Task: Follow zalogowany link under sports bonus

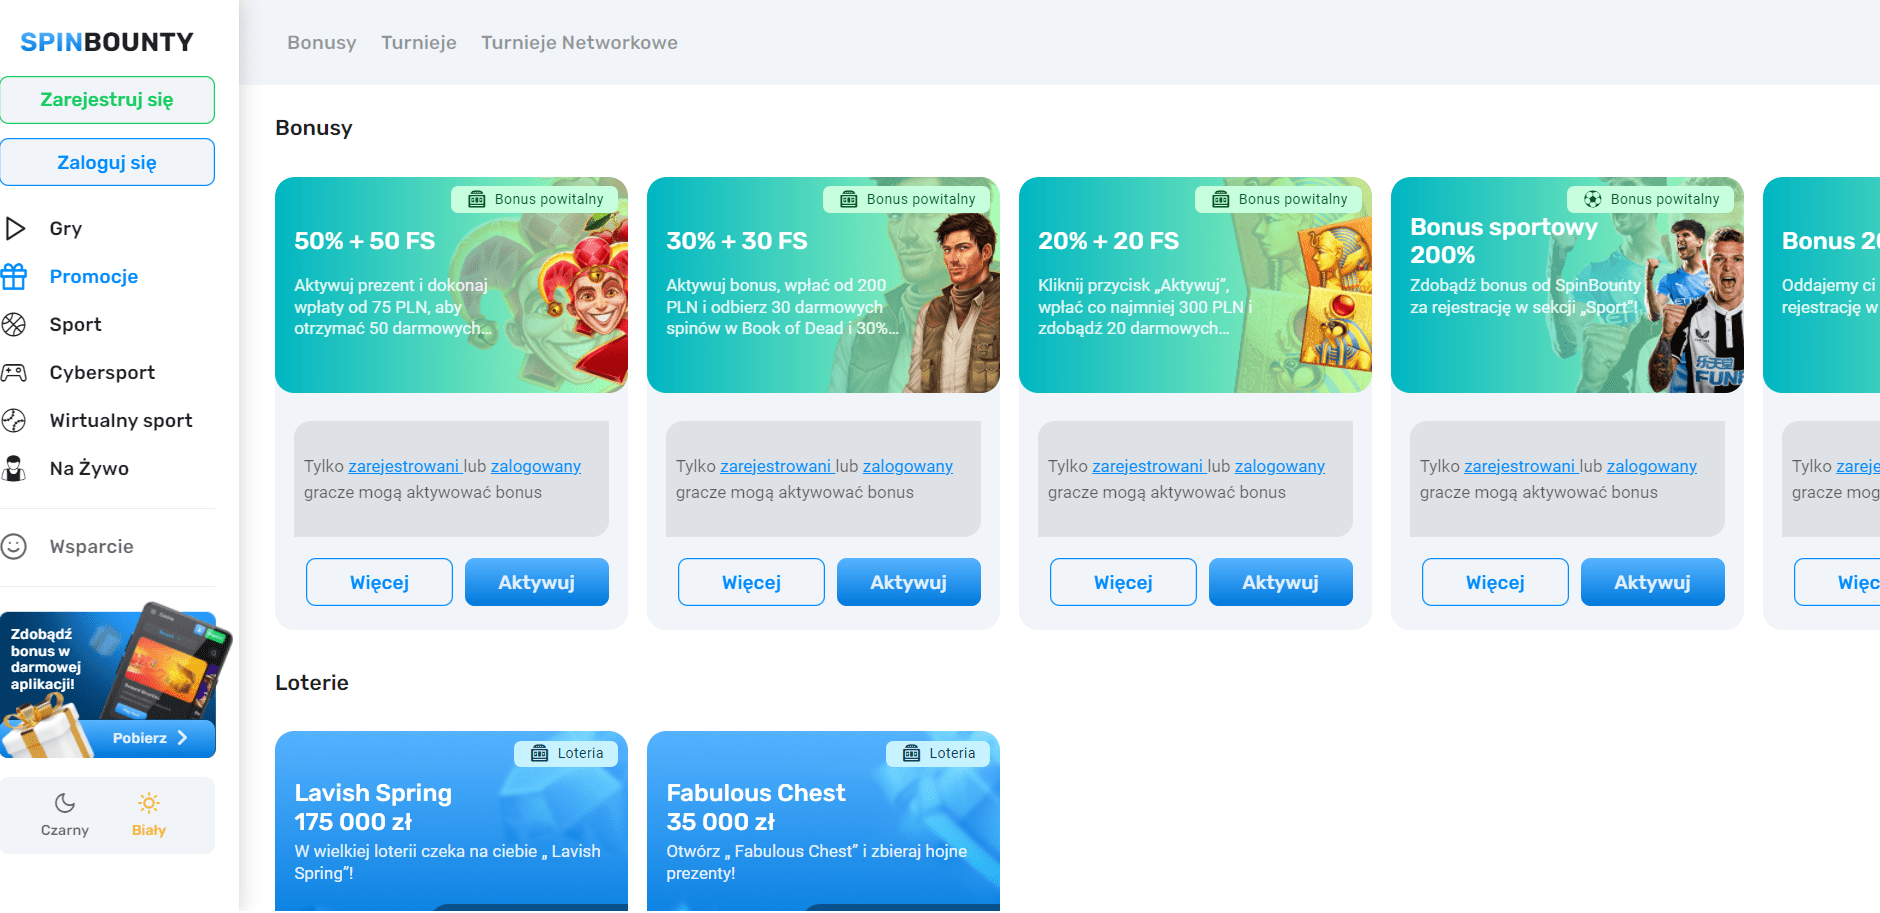Action: (x=1651, y=466)
